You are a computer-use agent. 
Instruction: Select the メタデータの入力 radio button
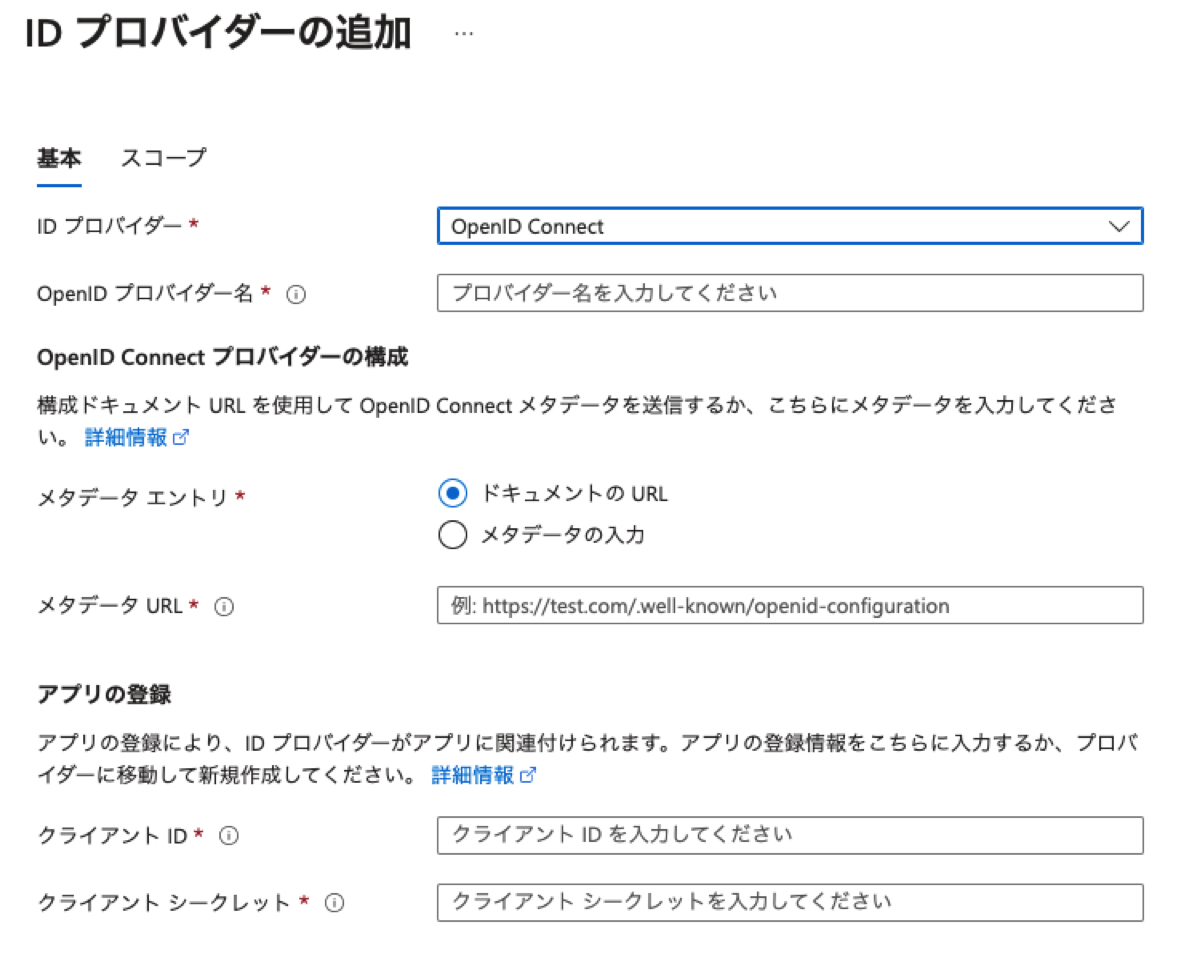[452, 535]
